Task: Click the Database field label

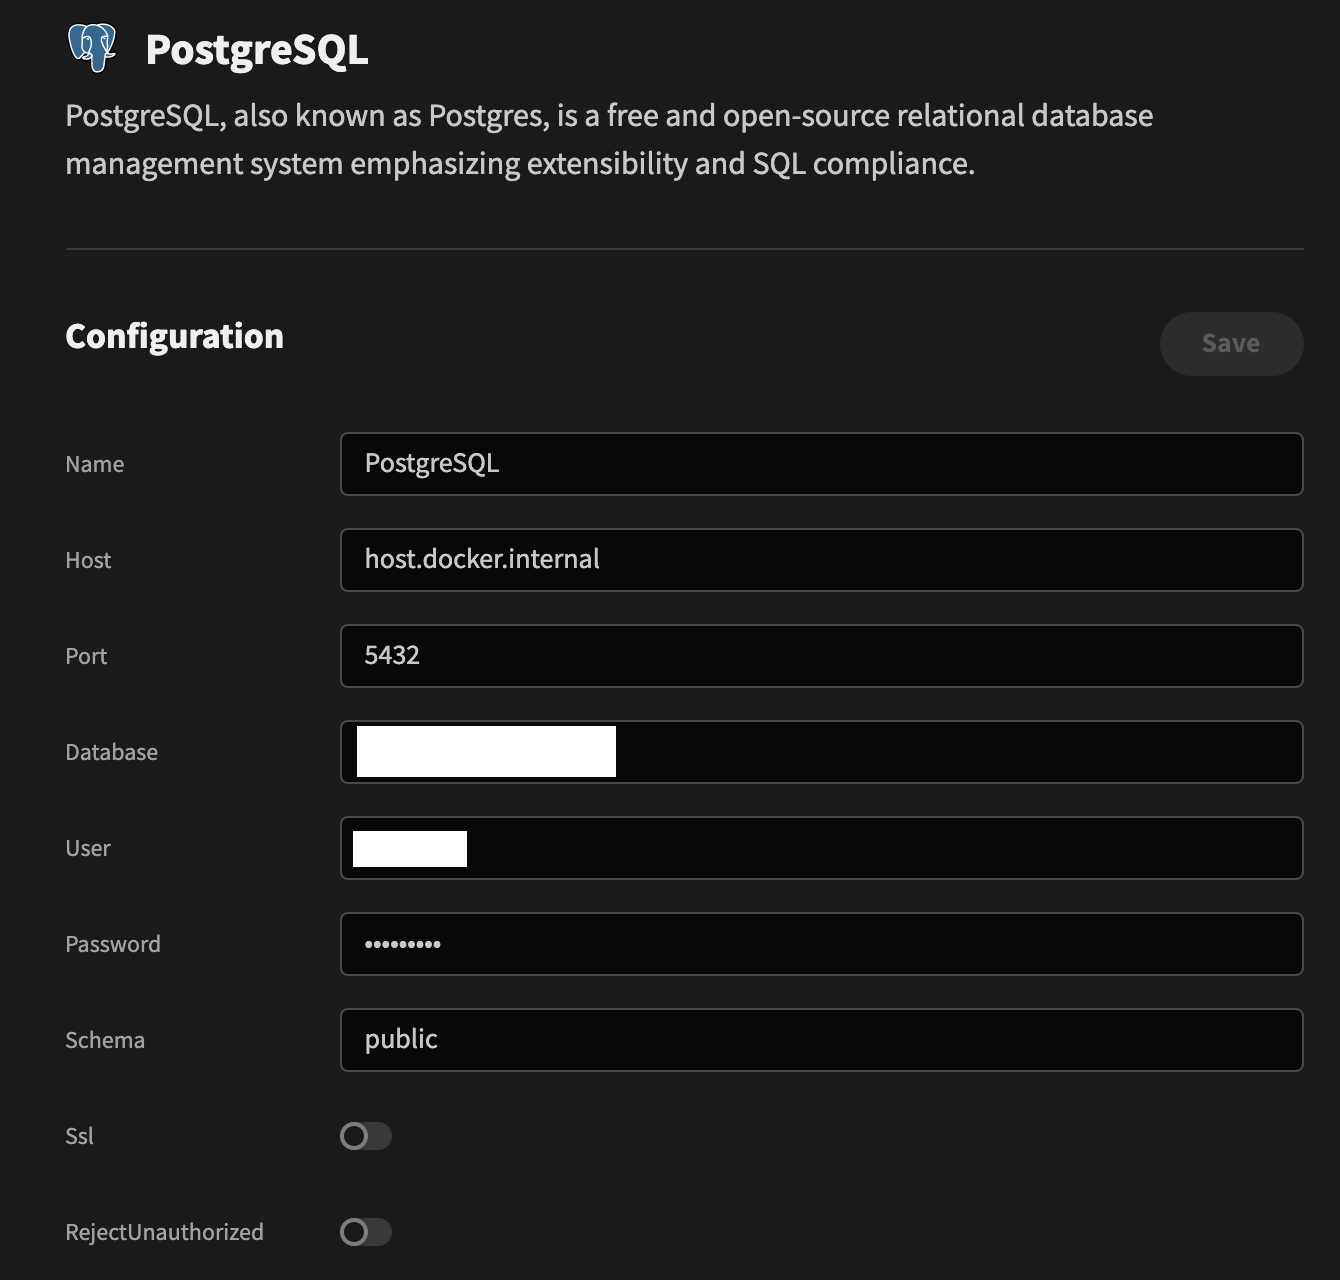Action: (111, 752)
